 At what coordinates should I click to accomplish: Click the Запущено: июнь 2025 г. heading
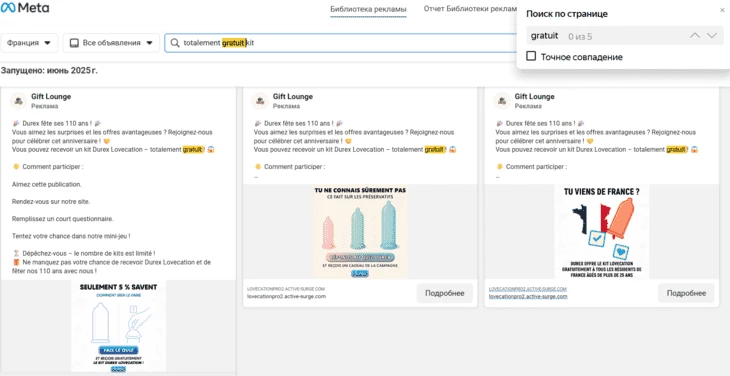49,71
